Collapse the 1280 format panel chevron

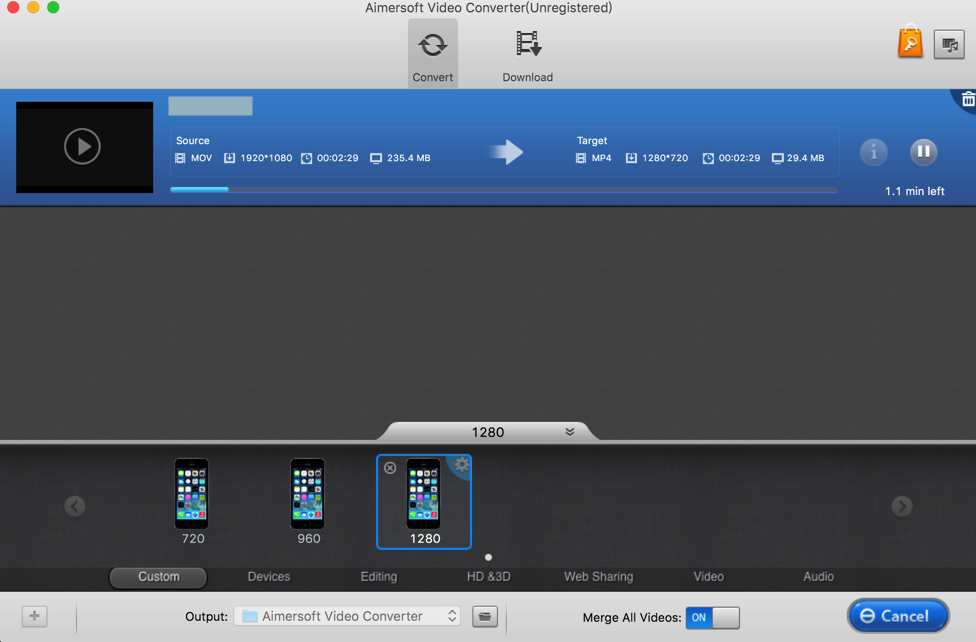click(570, 432)
